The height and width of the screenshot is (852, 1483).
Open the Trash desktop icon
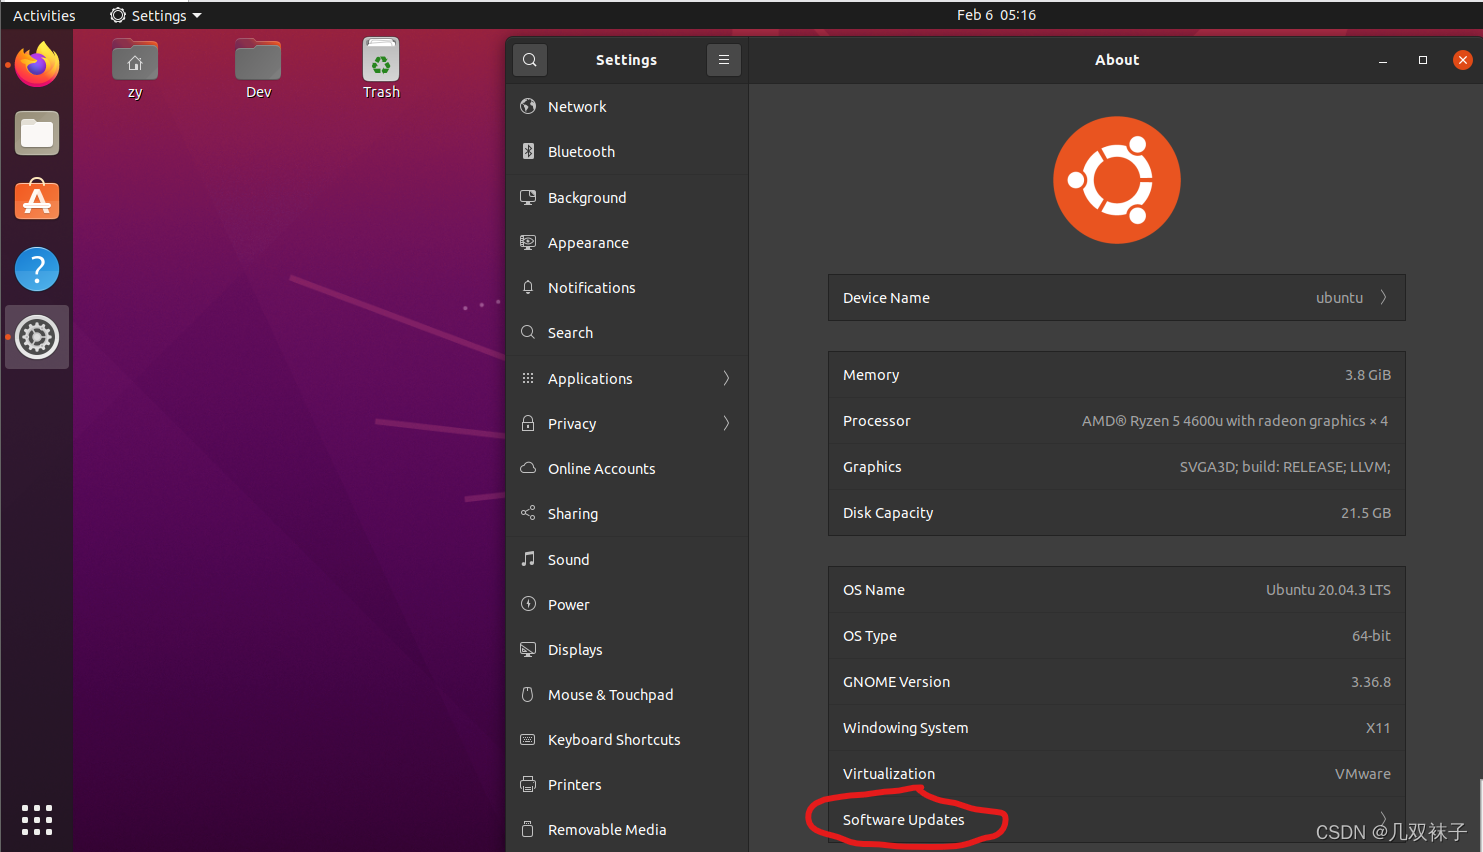coord(381,69)
